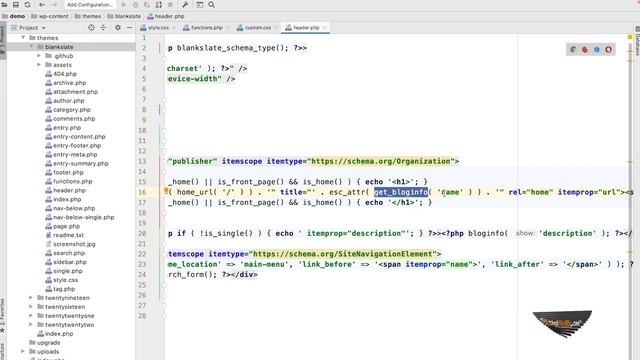Expand the twentytwentytwo folder

(x=31, y=324)
